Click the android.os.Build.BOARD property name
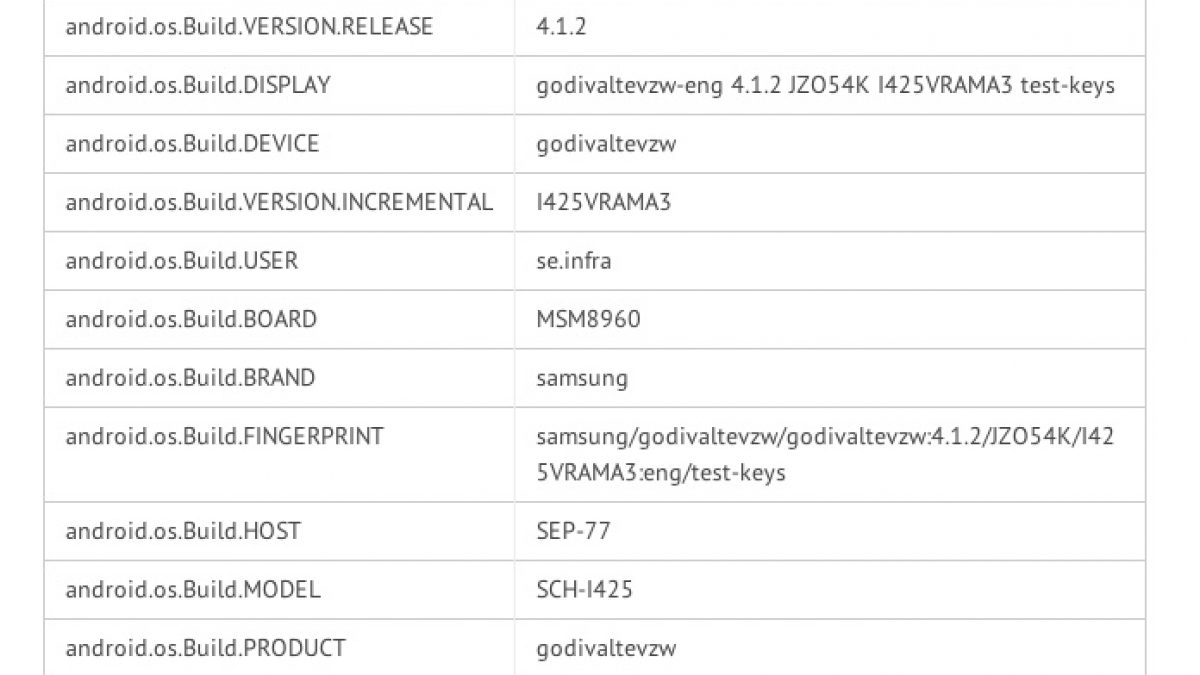This screenshot has height=675, width=1200. pos(191,320)
